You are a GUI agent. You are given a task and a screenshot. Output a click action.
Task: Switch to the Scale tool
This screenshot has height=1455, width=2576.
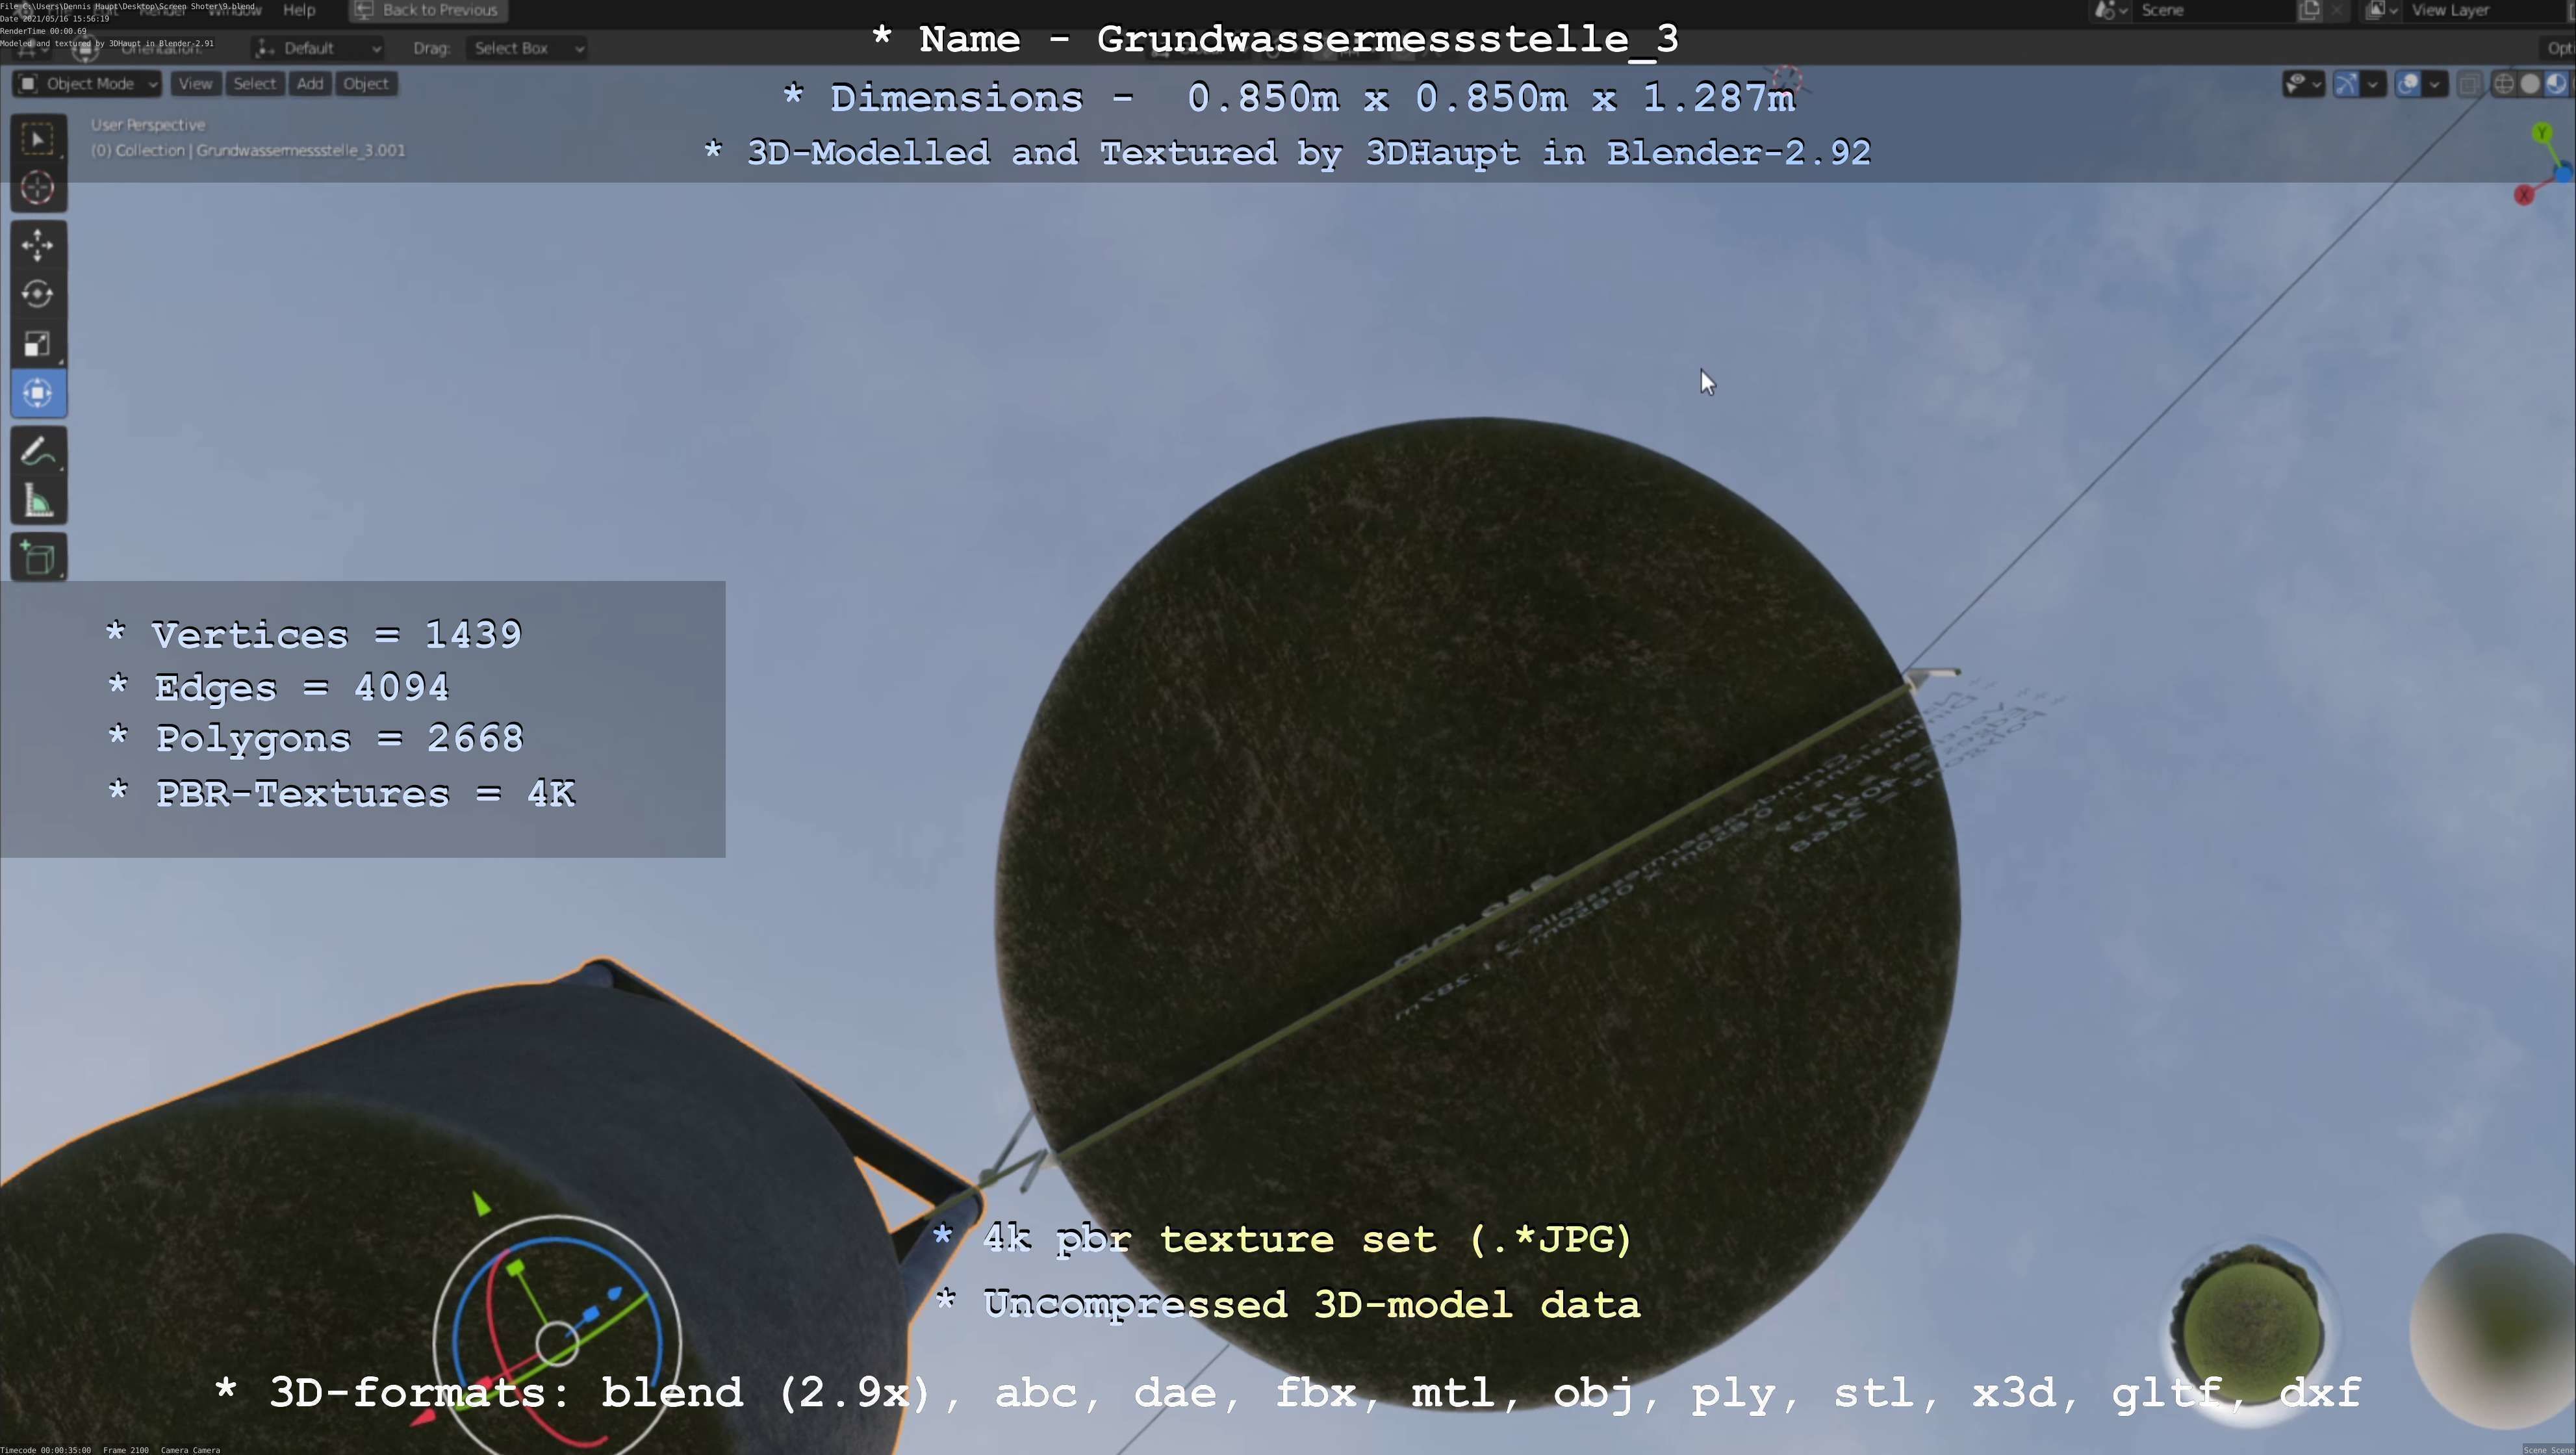(38, 343)
